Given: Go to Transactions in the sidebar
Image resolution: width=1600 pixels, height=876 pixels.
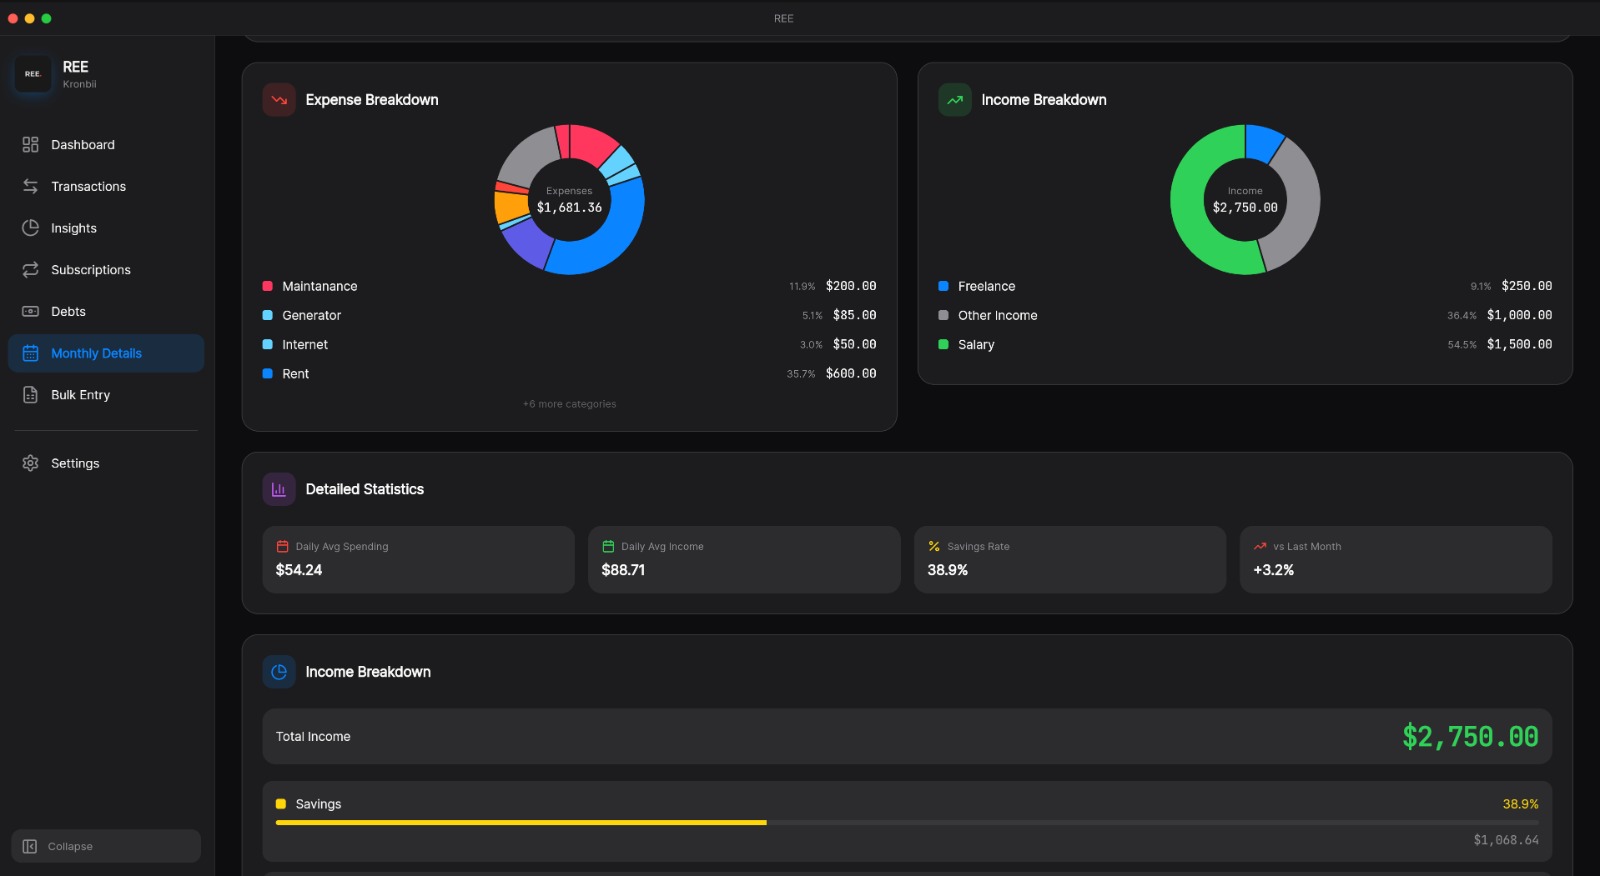Looking at the screenshot, I should [106, 187].
